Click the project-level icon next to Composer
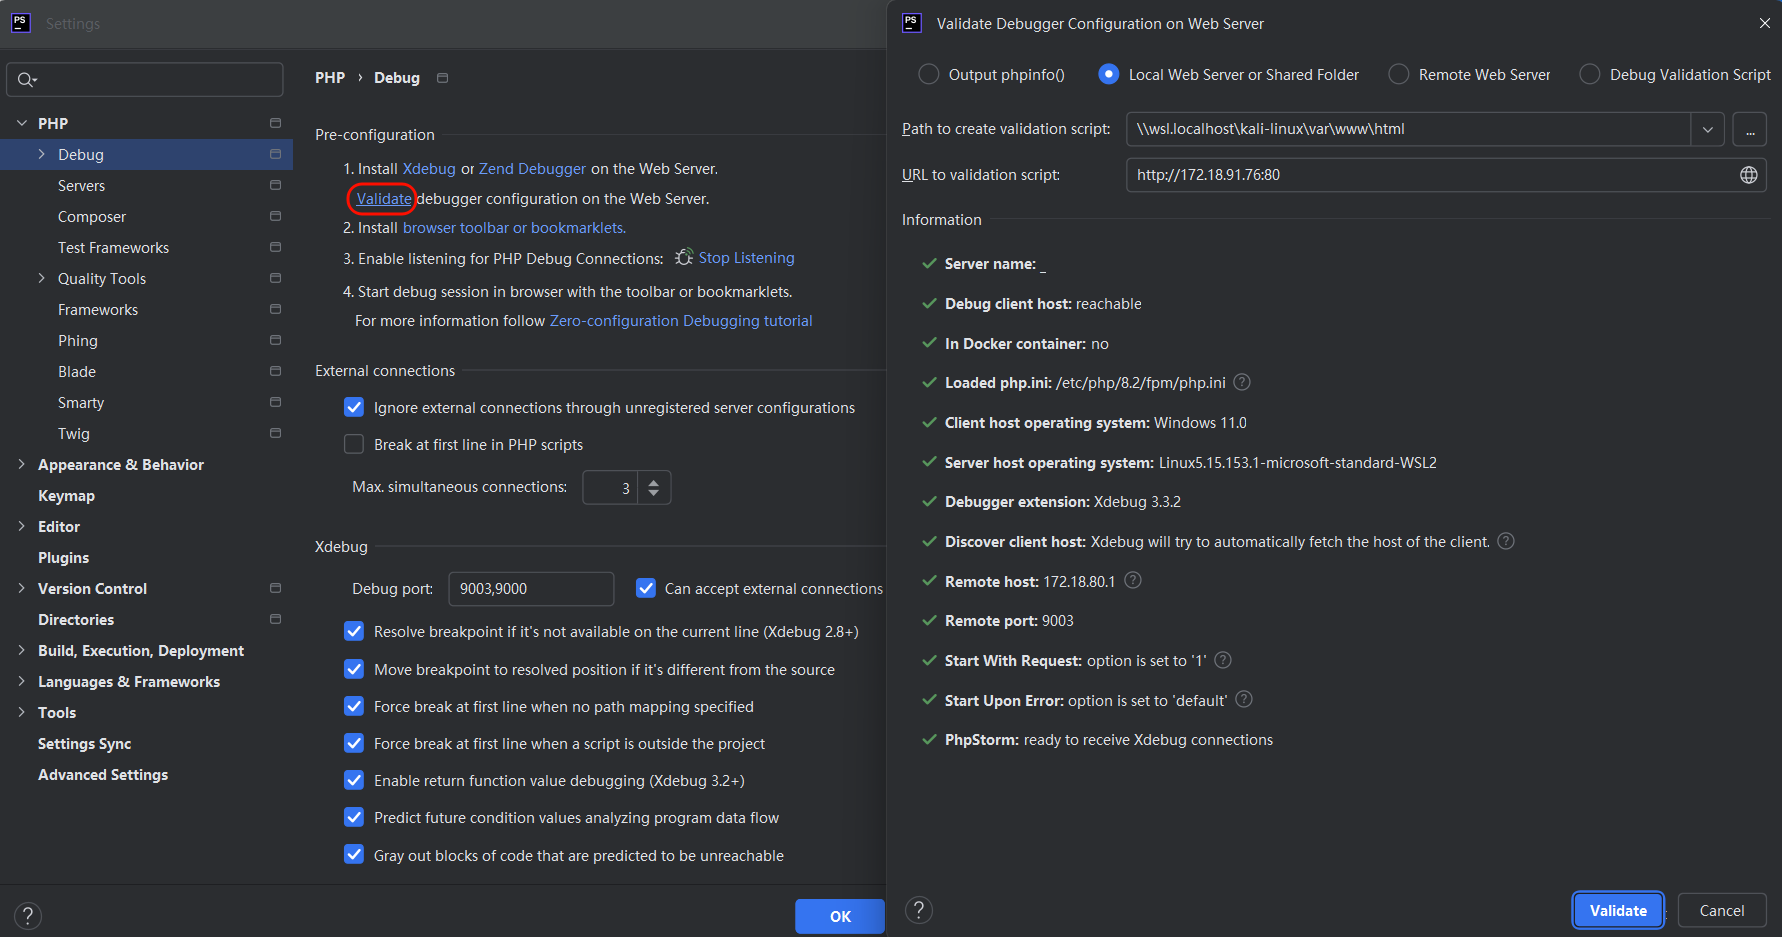1782x937 pixels. pos(275,216)
